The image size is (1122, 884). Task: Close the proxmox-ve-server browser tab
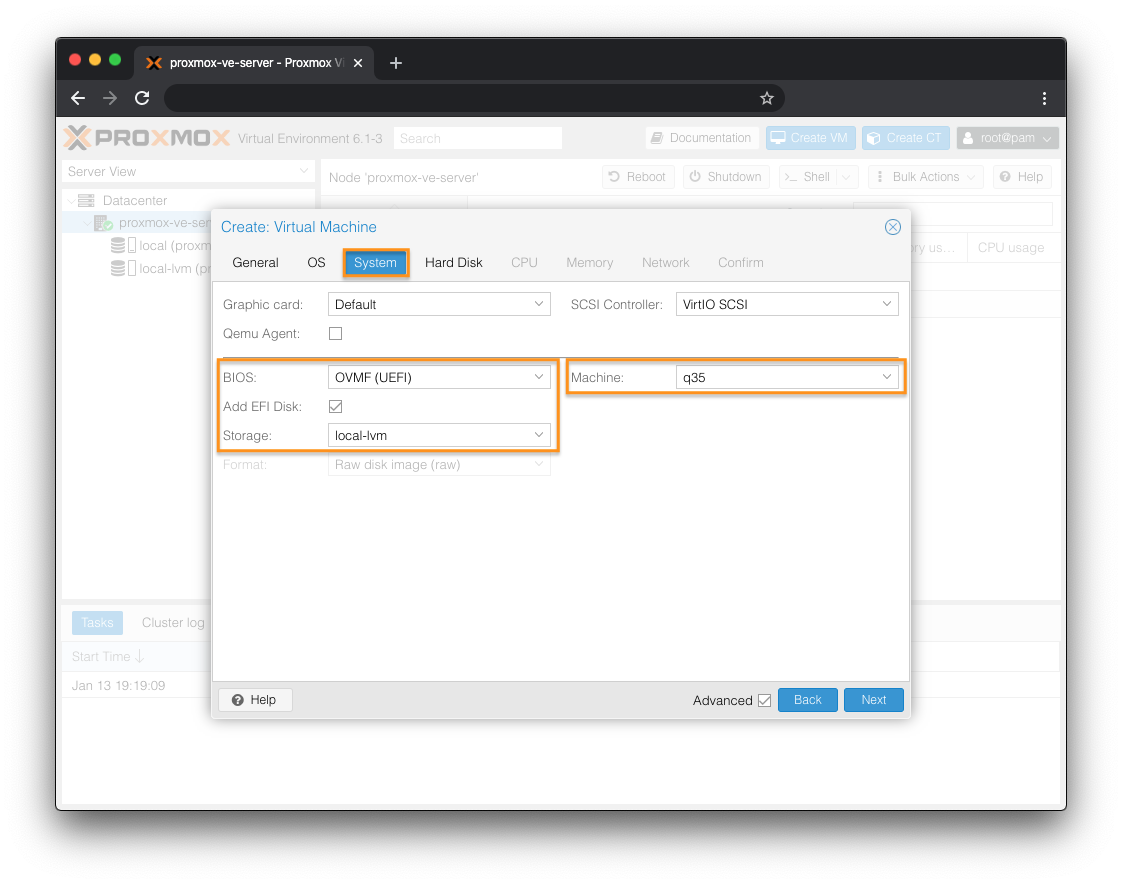[x=358, y=63]
